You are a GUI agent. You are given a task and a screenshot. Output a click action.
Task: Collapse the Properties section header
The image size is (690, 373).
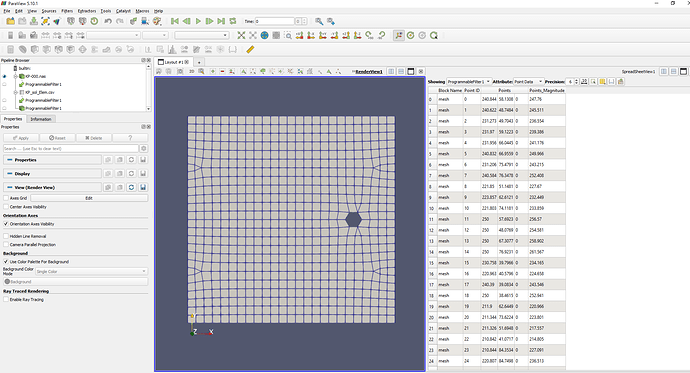52,160
